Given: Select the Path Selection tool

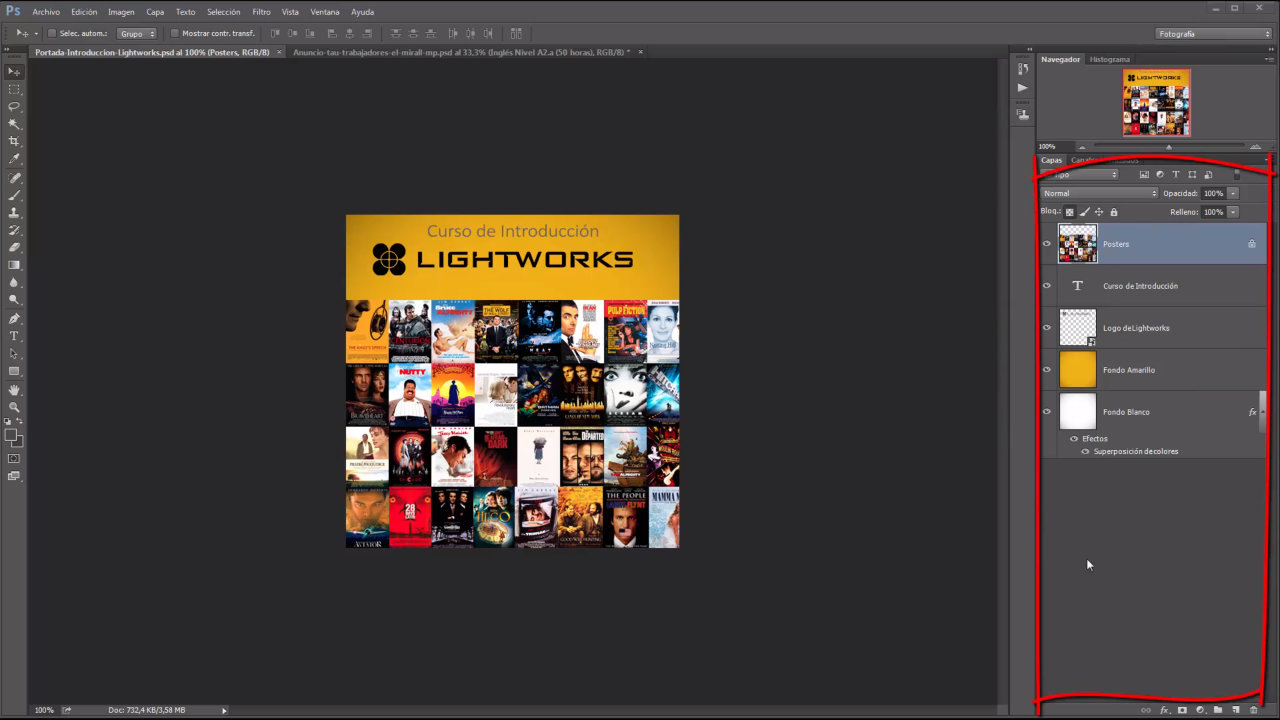Looking at the screenshot, I should (x=14, y=353).
